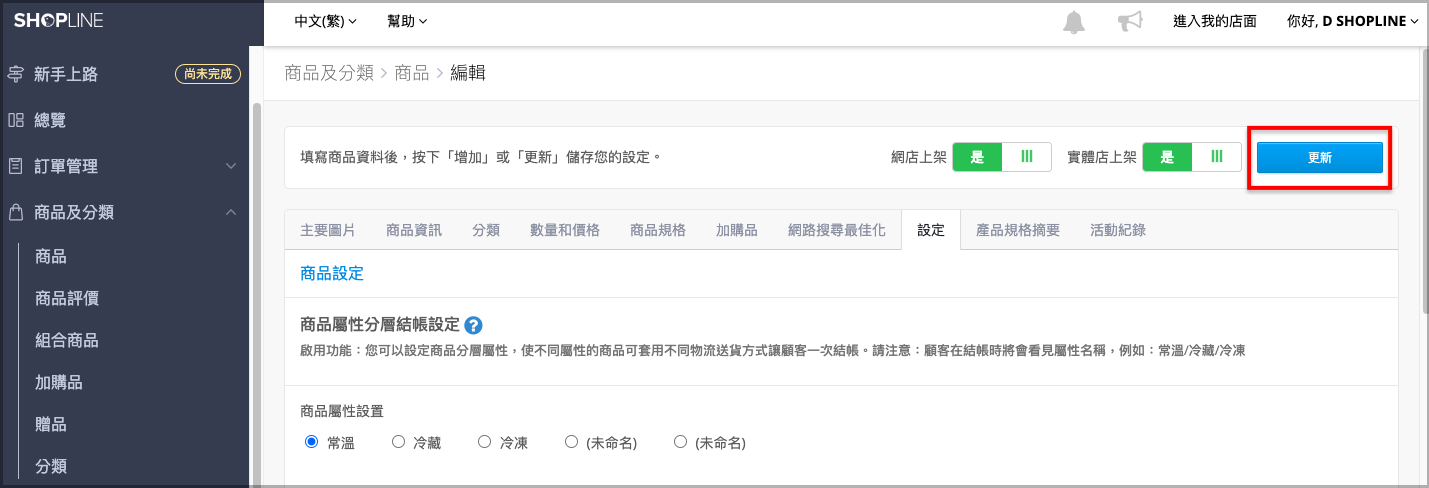Screen dimensions: 1429x488
Task: Switch to the 活動紀錄 tab
Action: (1118, 230)
